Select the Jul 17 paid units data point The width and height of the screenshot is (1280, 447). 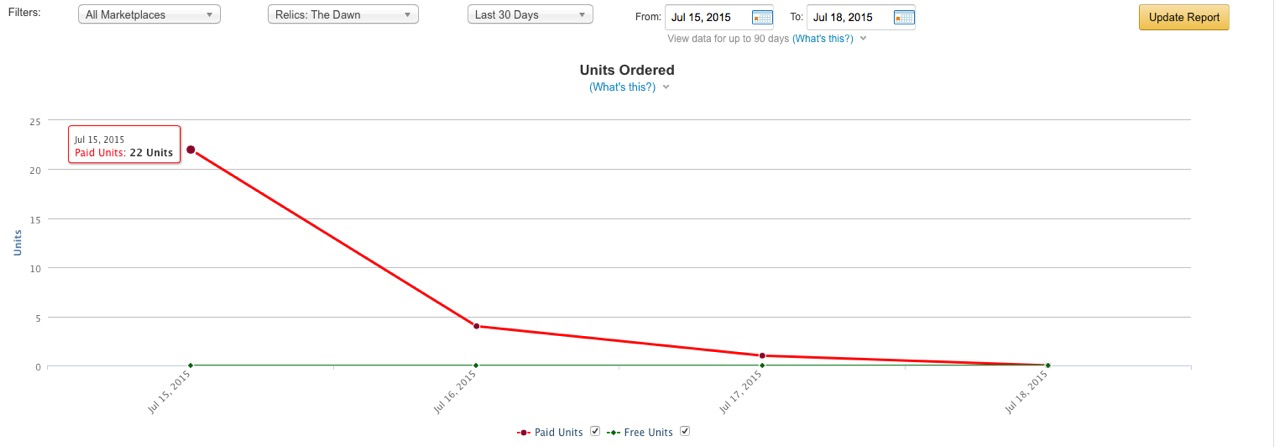[762, 355]
